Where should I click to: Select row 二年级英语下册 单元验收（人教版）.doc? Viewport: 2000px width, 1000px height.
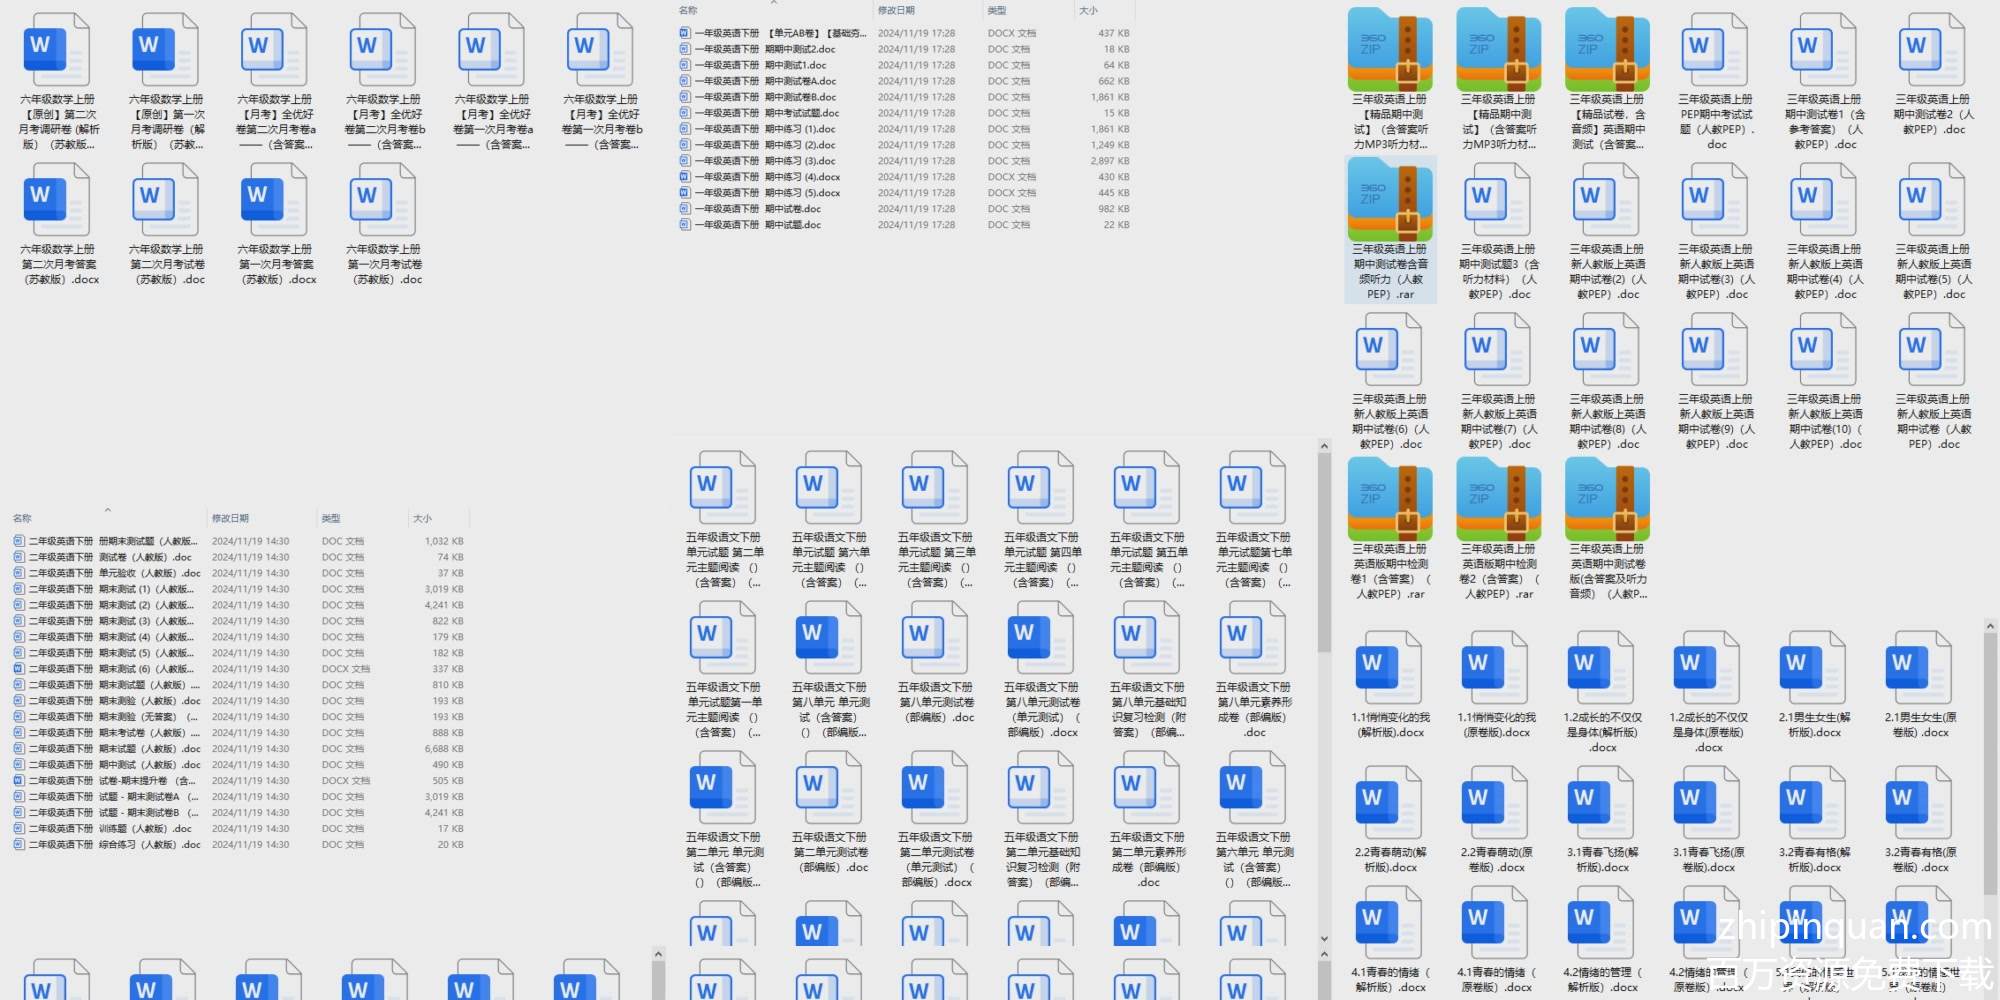pyautogui.click(x=239, y=573)
